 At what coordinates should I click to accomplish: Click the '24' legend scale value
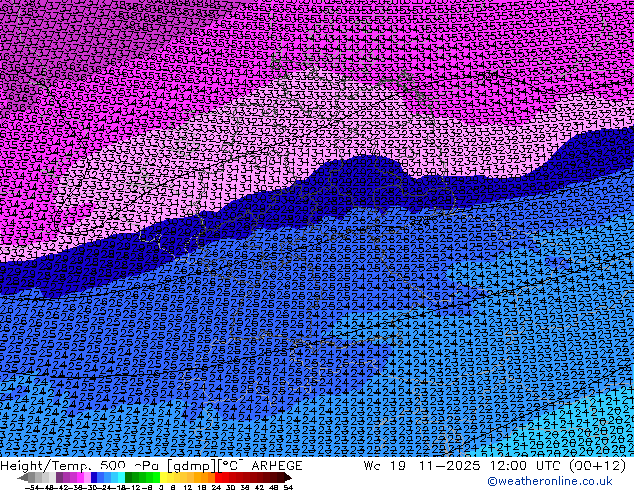click(216, 487)
